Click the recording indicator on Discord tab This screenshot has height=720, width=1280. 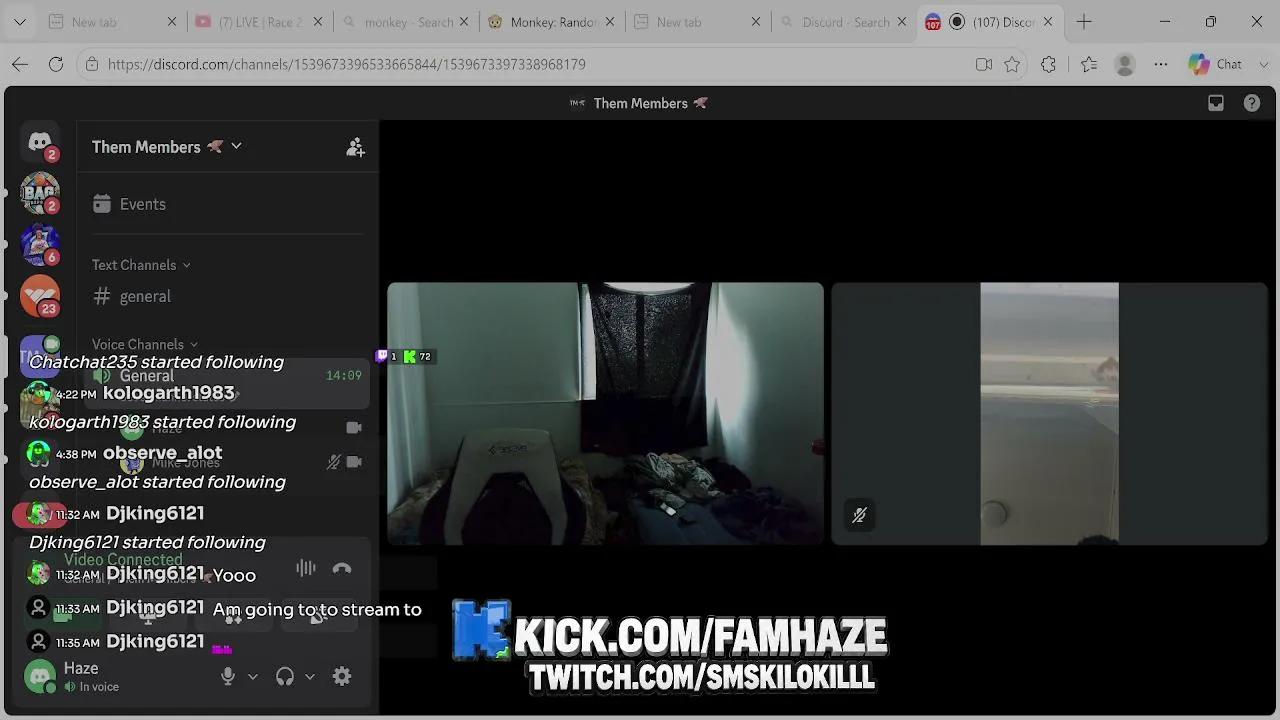coord(957,22)
